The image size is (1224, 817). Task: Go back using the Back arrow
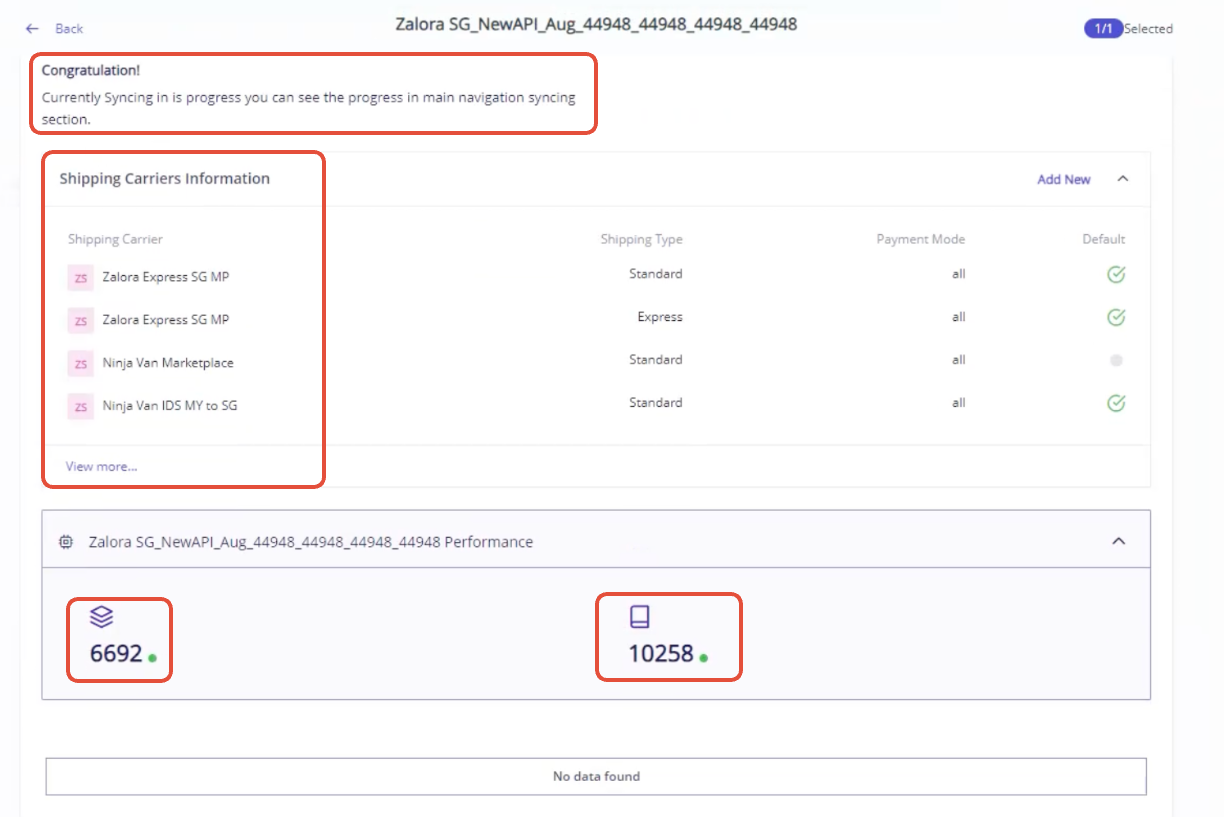(x=33, y=28)
